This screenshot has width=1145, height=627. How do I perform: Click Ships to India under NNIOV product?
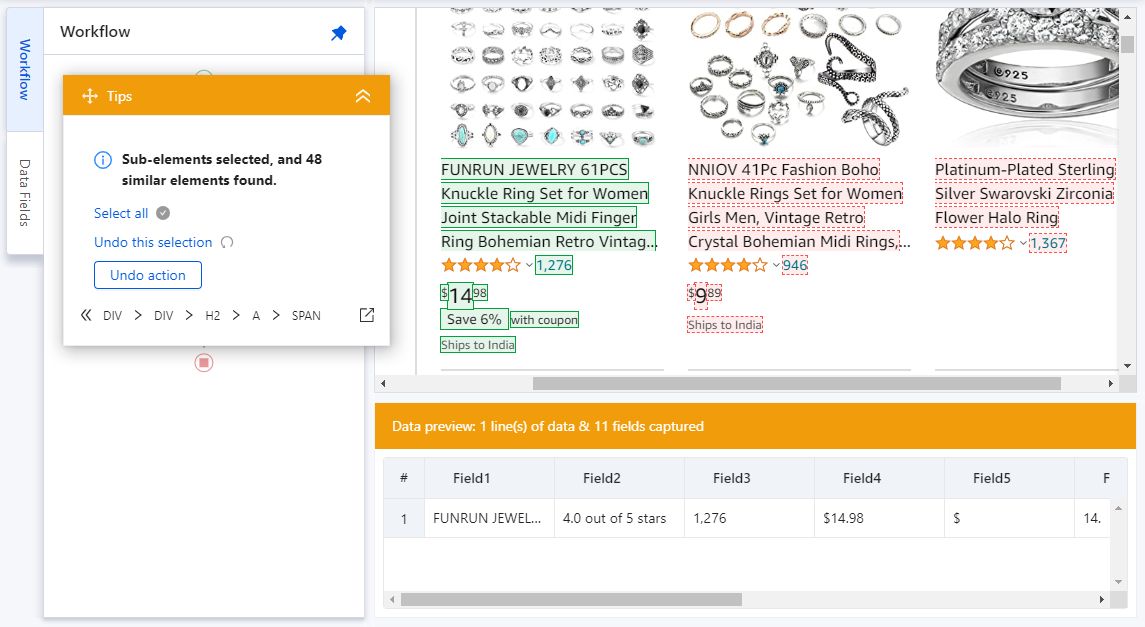(724, 325)
